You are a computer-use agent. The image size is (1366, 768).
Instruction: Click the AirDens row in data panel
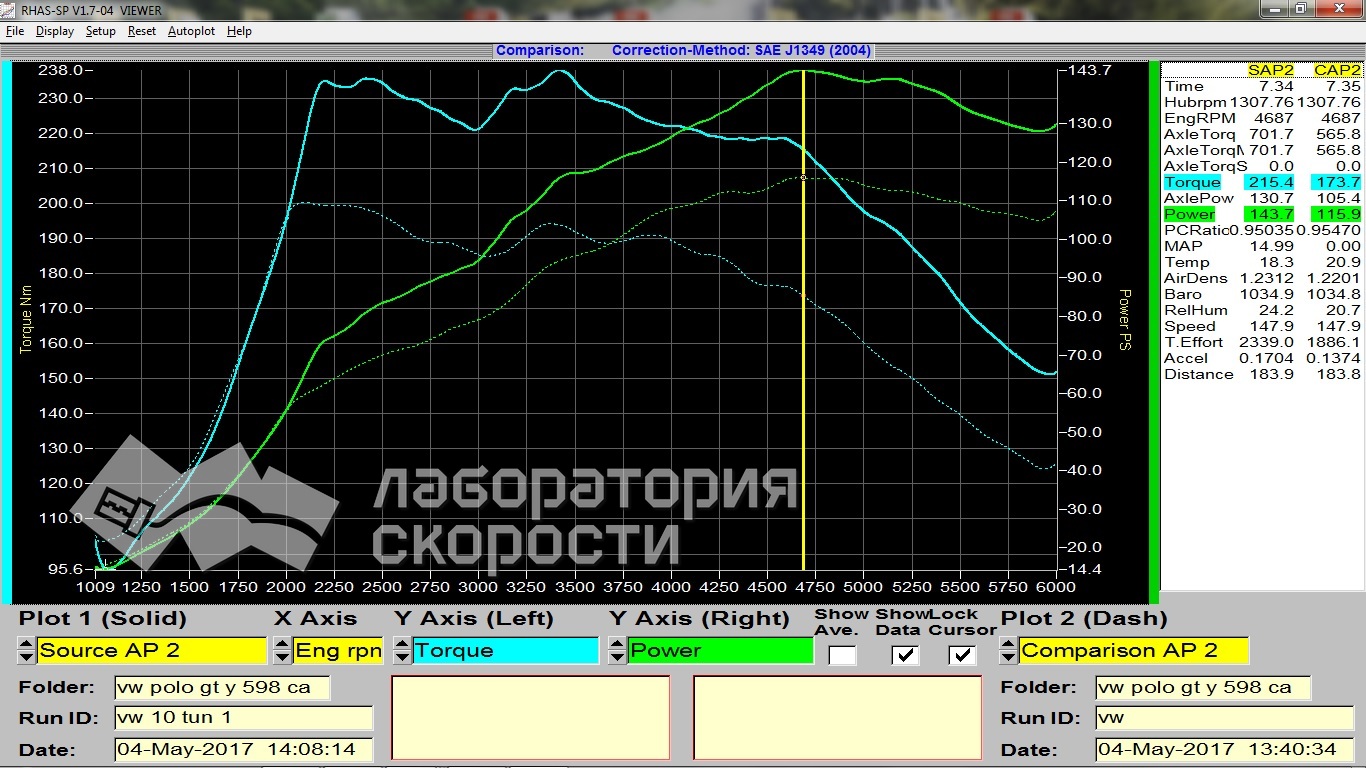pos(1262,278)
